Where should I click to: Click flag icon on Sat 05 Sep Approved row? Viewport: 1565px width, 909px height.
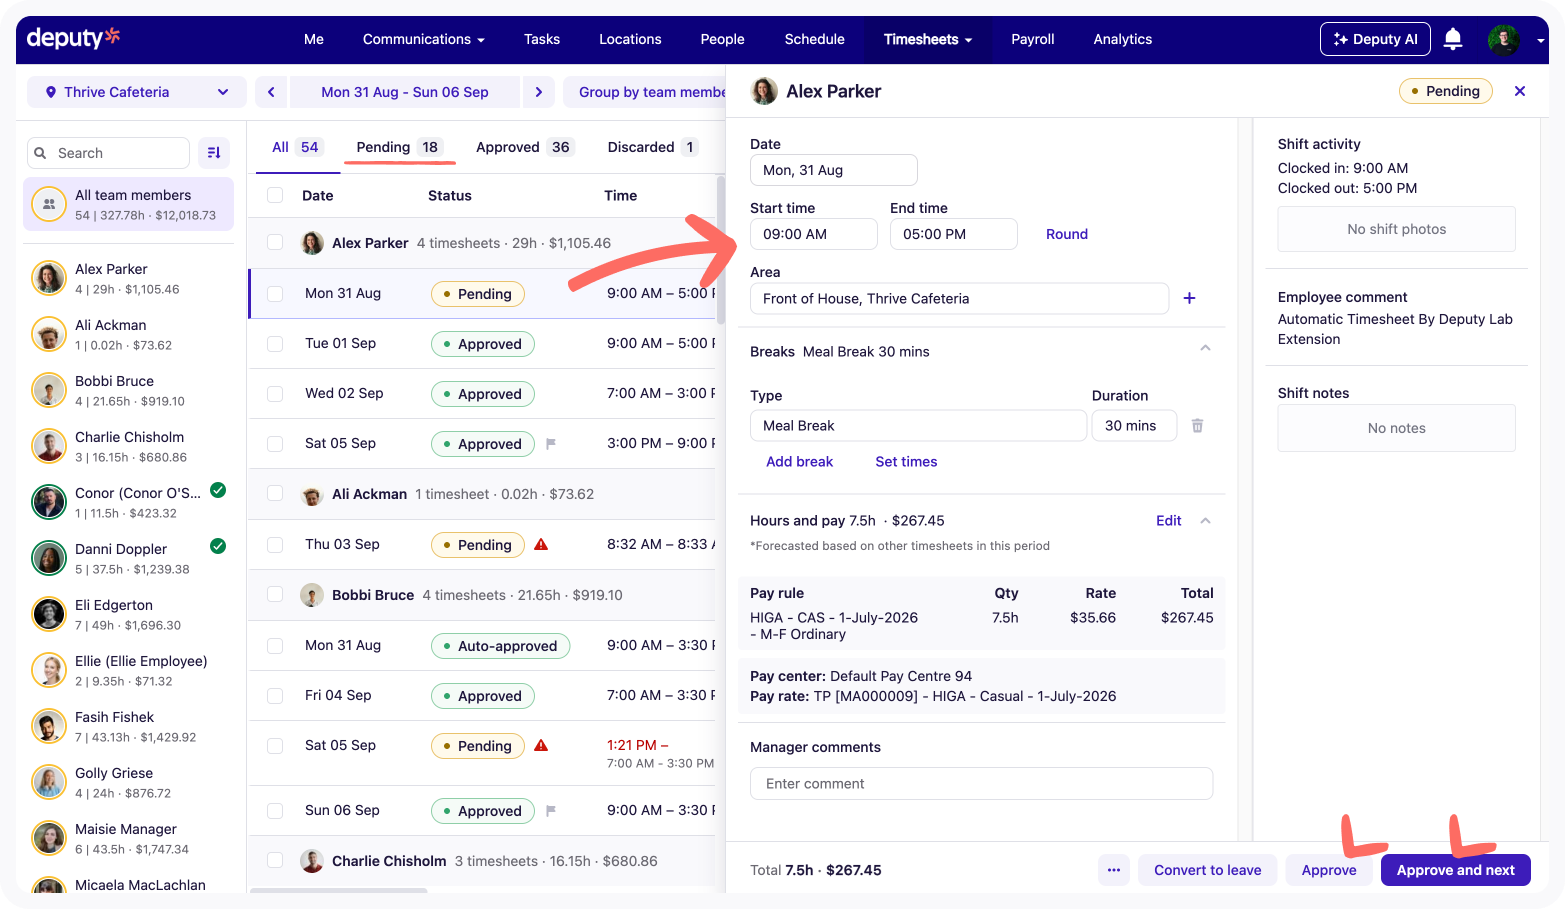[x=550, y=443]
